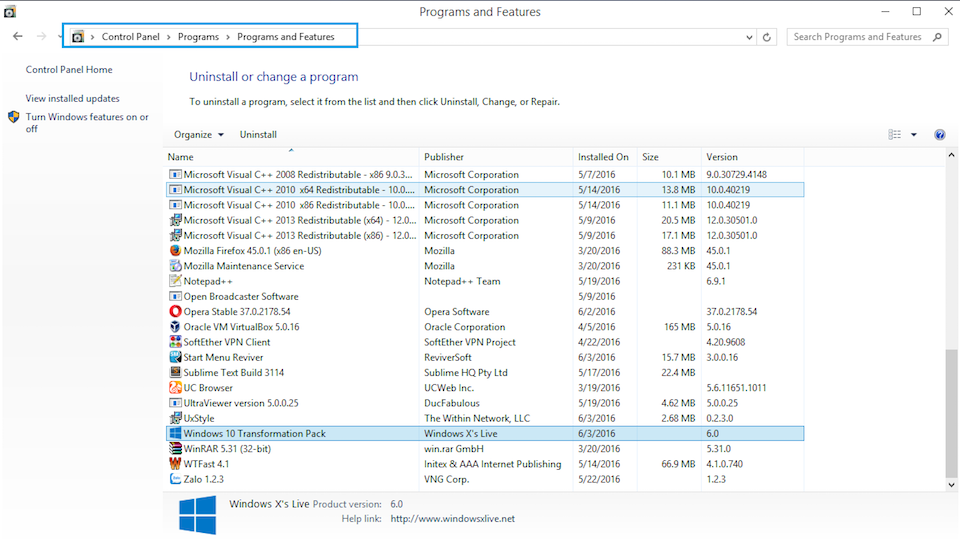Sort by the Installed On column header
960x542 pixels.
605,157
